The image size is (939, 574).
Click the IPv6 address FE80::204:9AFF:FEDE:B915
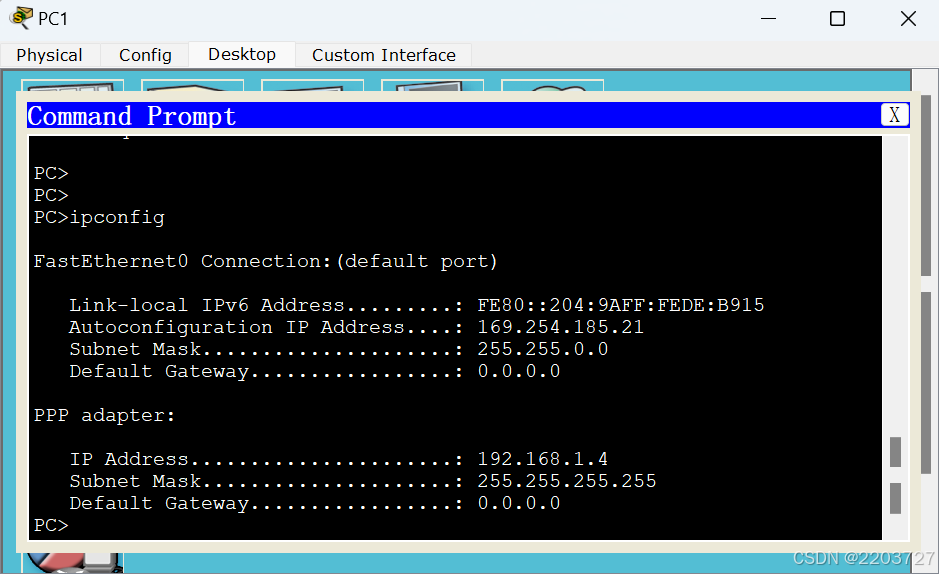620,305
